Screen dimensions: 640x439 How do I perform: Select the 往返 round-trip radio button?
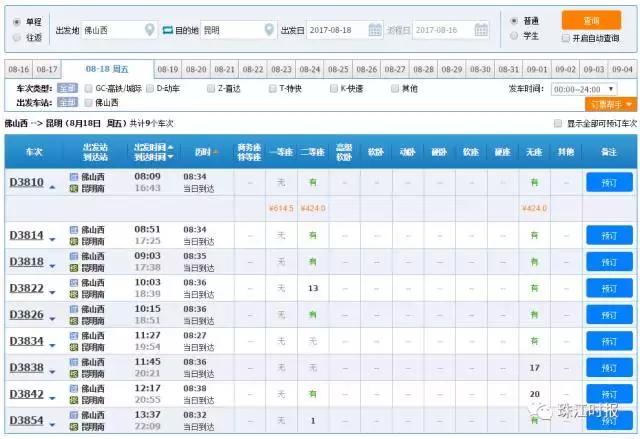17,37
